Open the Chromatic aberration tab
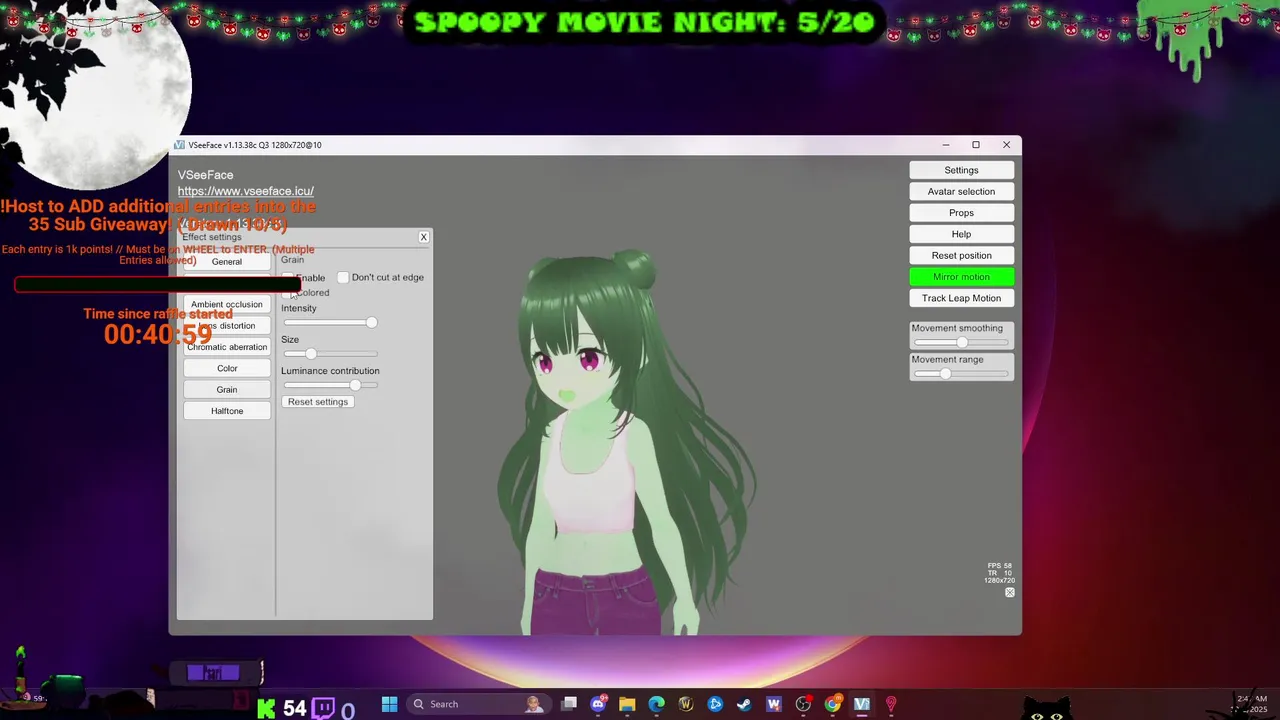Viewport: 1280px width, 720px height. point(227,347)
